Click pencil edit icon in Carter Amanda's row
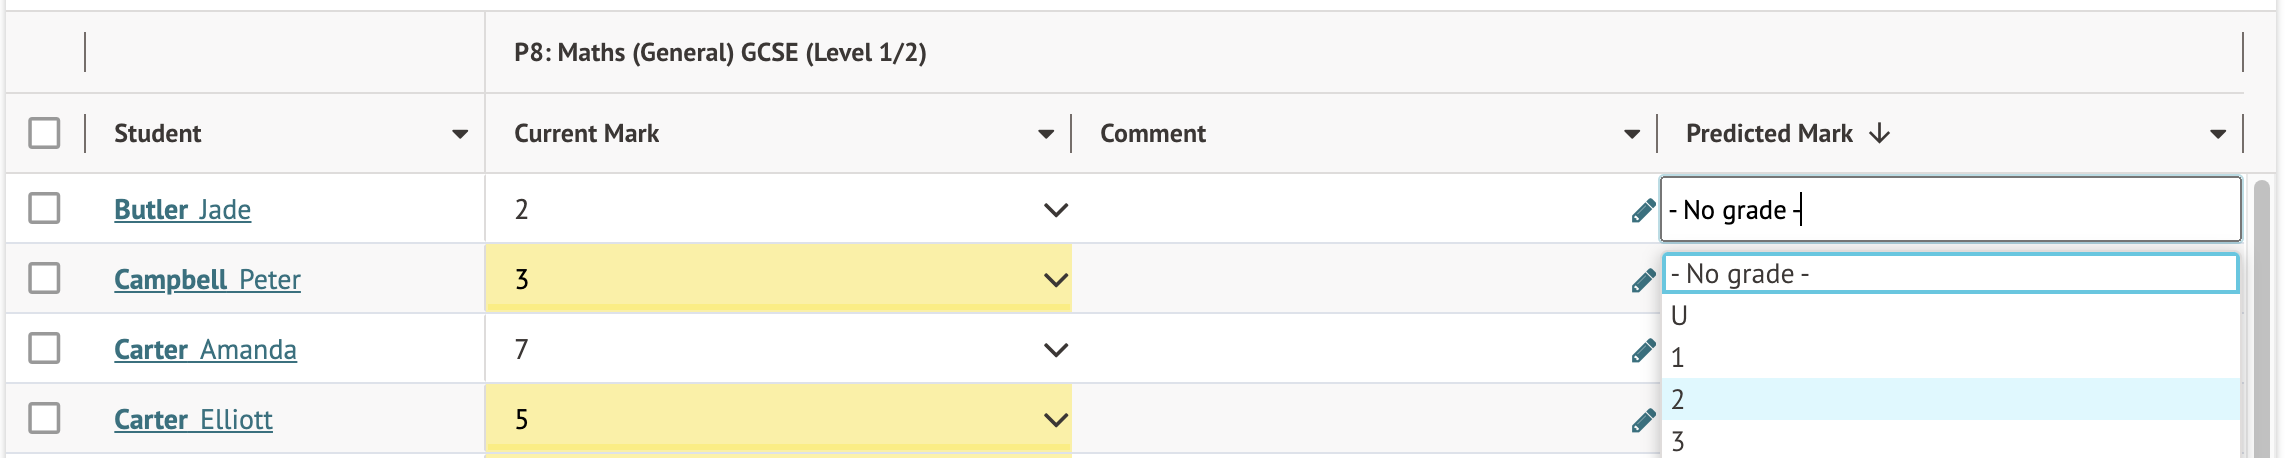2292x458 pixels. coord(1642,350)
